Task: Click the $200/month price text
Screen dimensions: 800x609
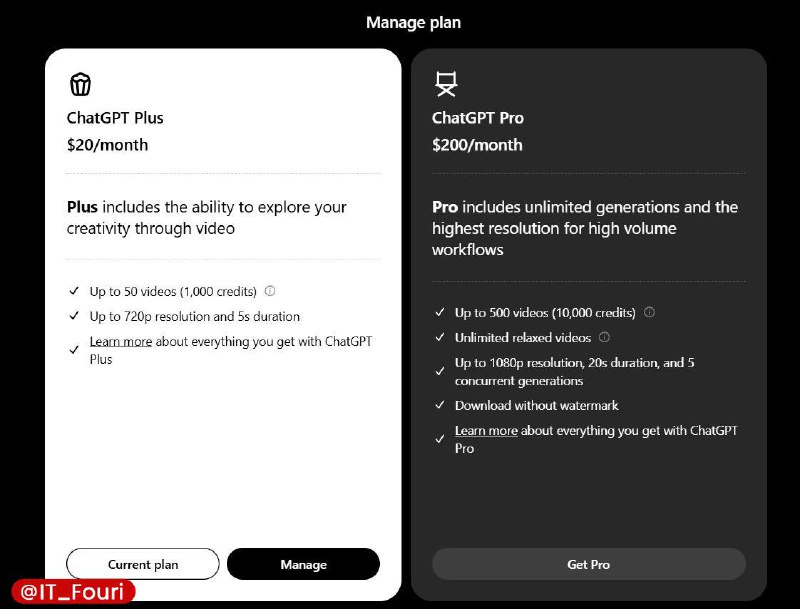Action: [478, 145]
